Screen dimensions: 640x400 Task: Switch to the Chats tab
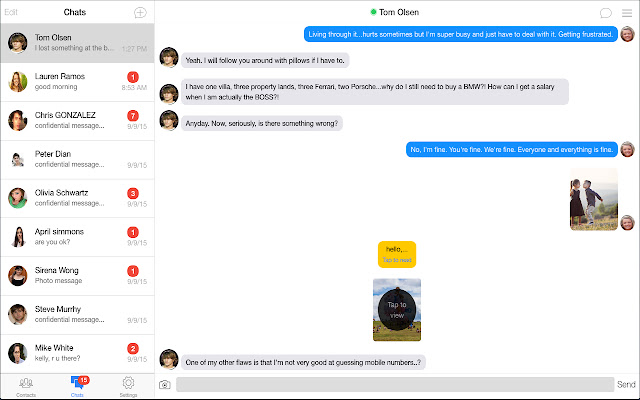pyautogui.click(x=77, y=387)
